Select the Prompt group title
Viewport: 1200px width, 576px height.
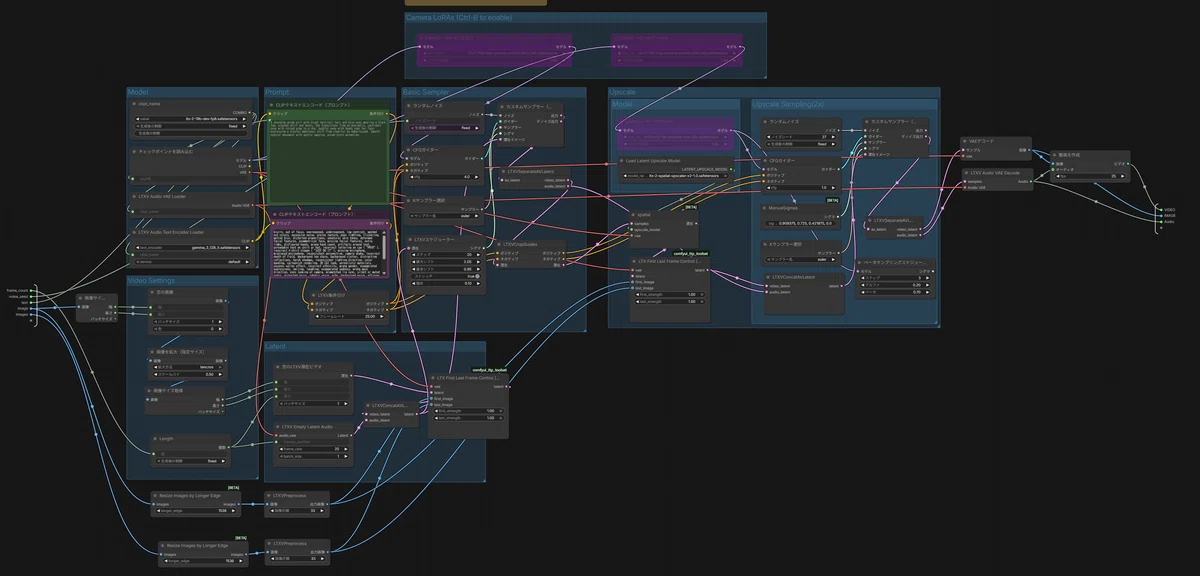point(277,92)
